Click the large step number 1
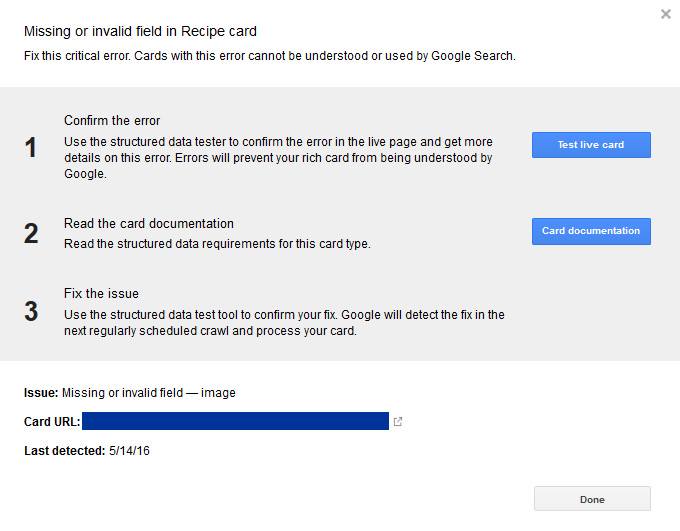 click(31, 148)
